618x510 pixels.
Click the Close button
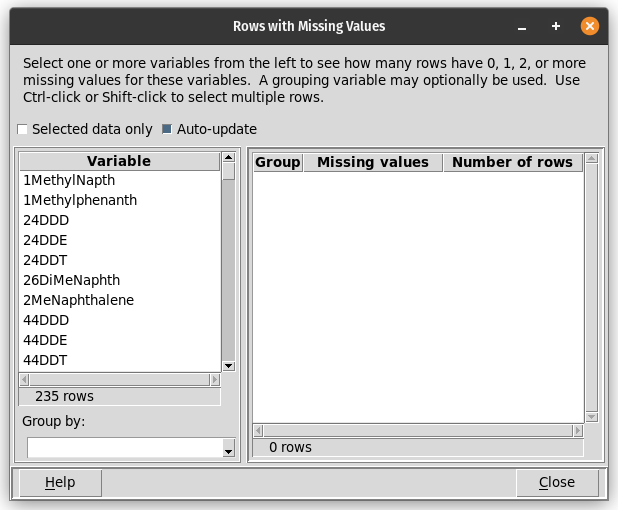tap(557, 482)
